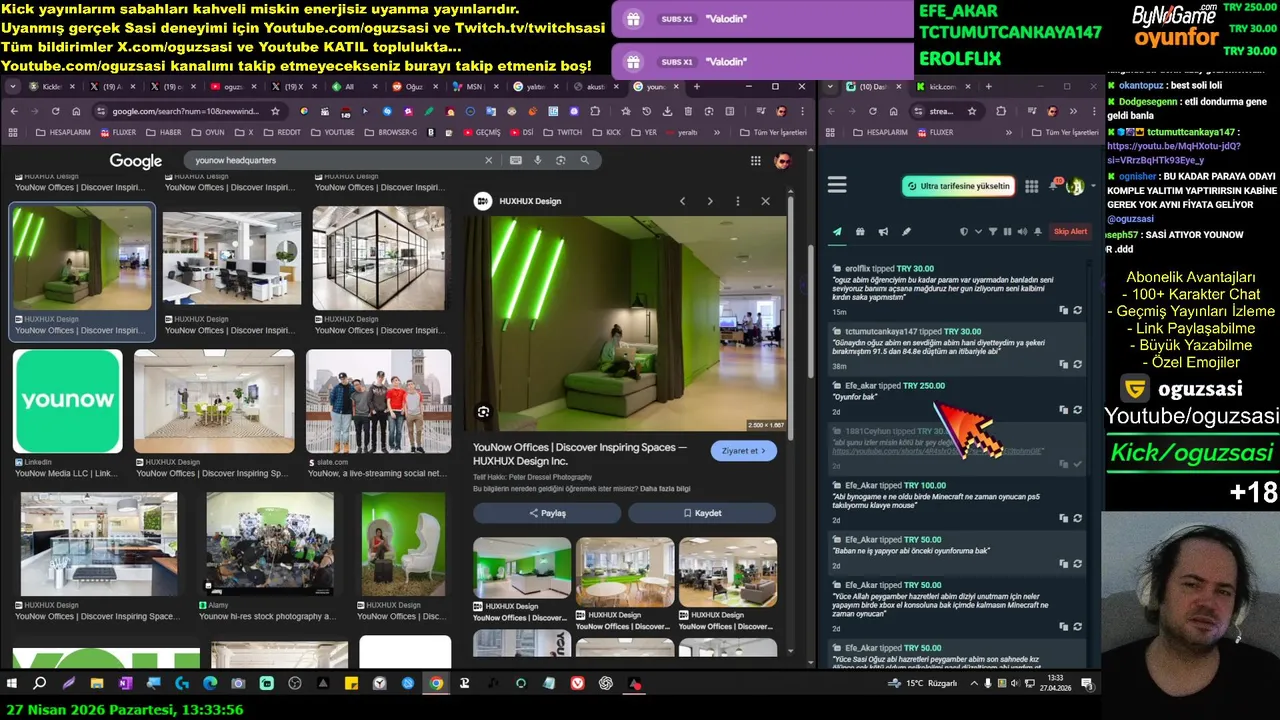The width and height of the screenshot is (1280, 720).
Task: Open OYUN bookmark folder
Action: 208,132
